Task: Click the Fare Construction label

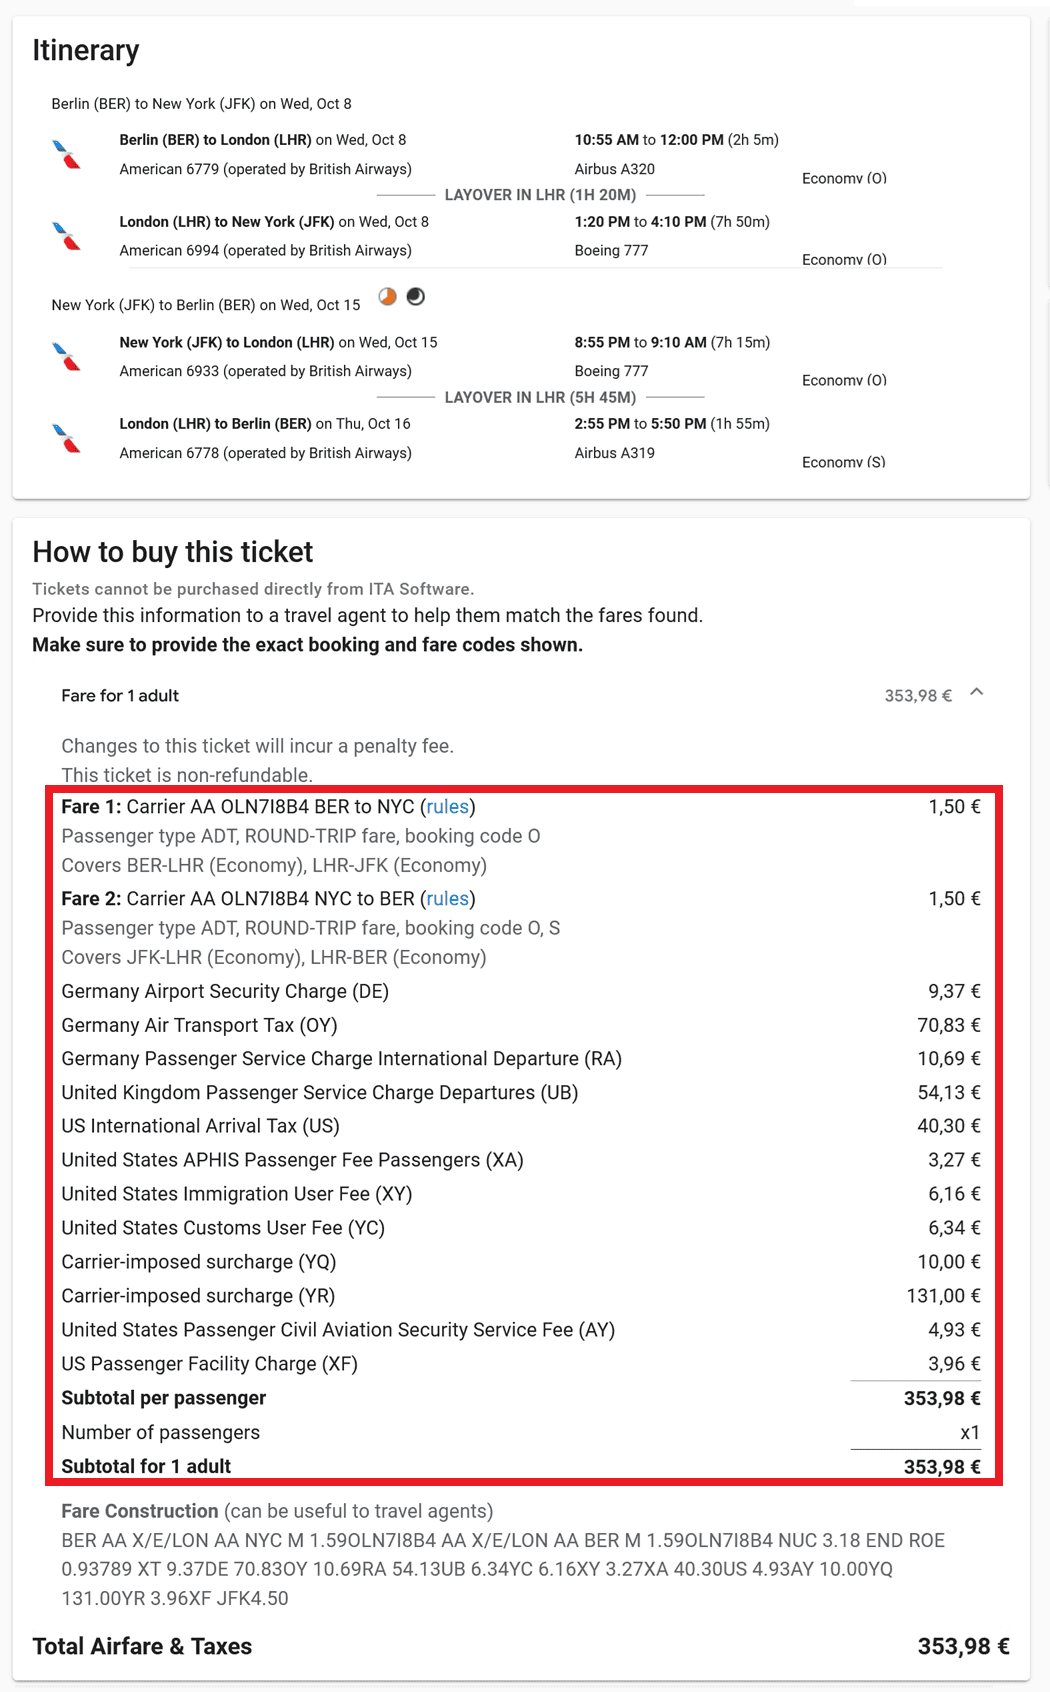Action: (x=139, y=1511)
